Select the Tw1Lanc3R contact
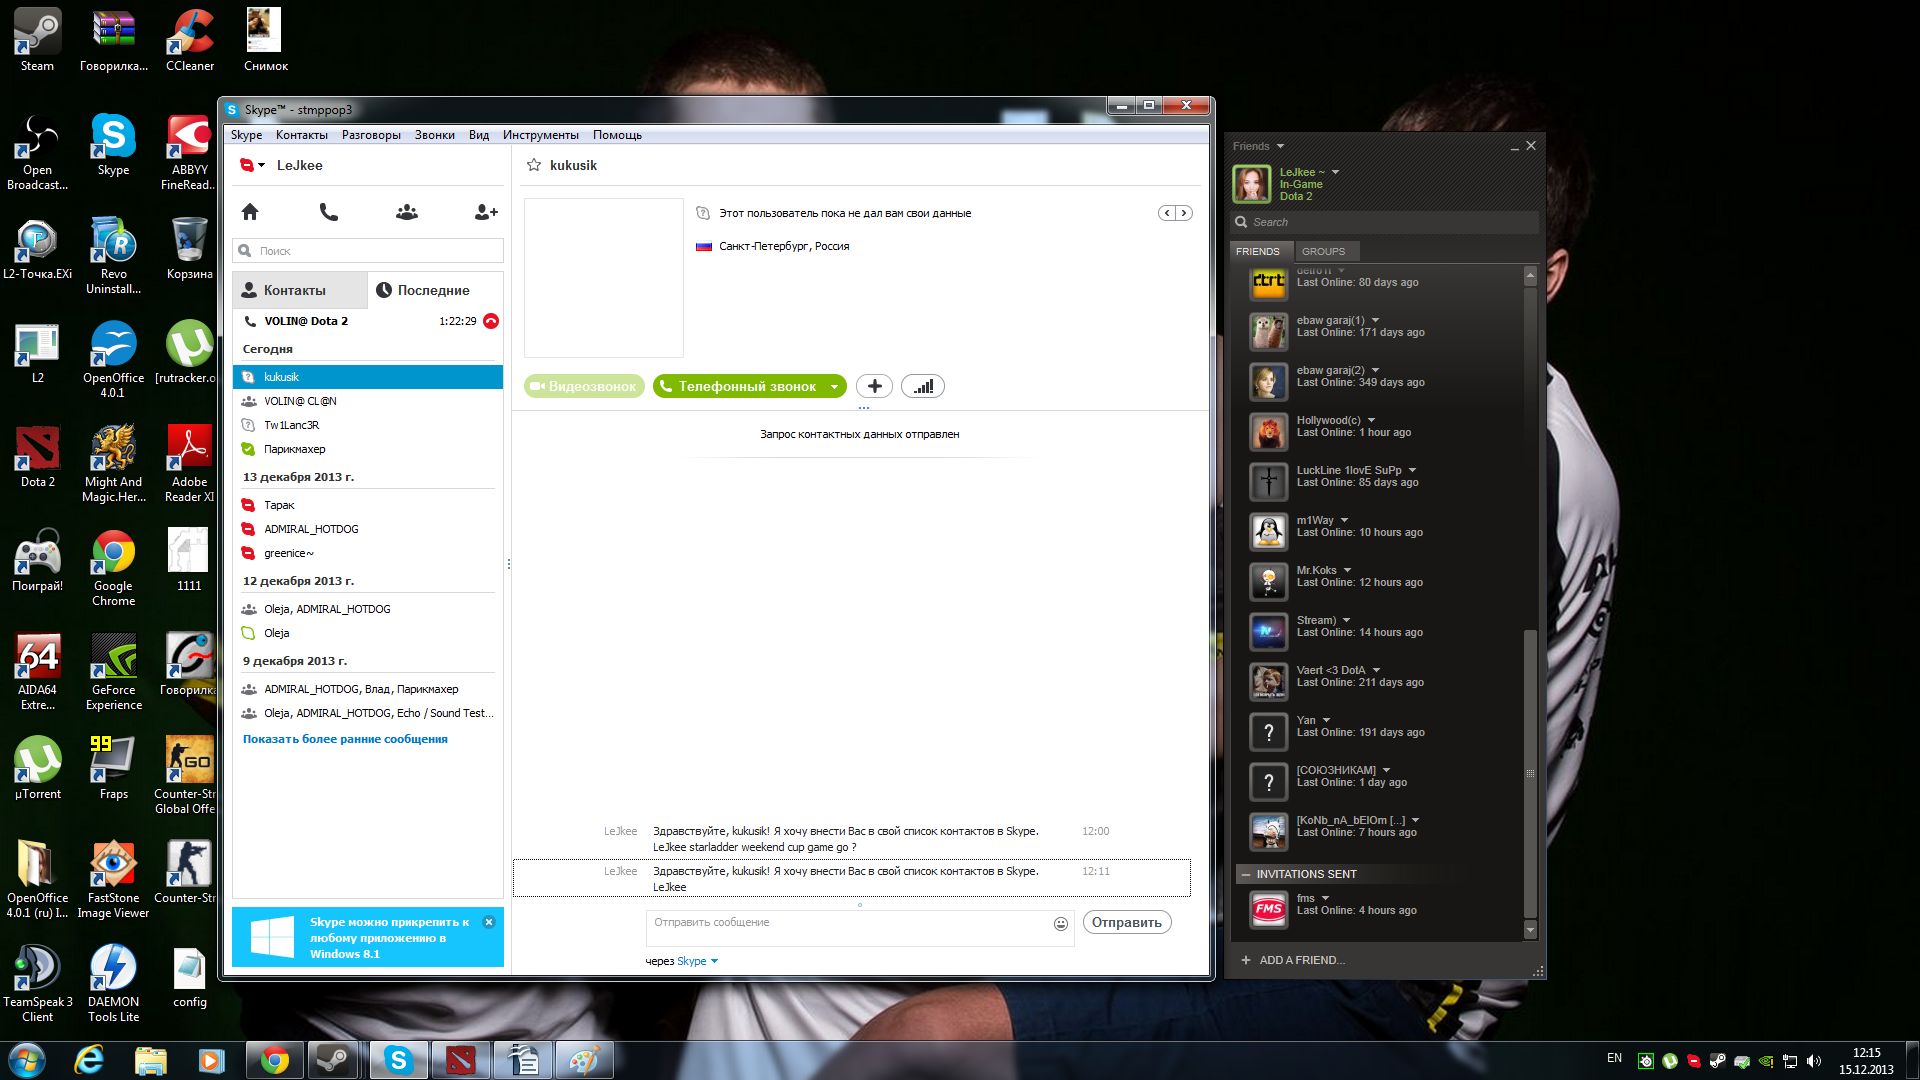 pyautogui.click(x=368, y=425)
